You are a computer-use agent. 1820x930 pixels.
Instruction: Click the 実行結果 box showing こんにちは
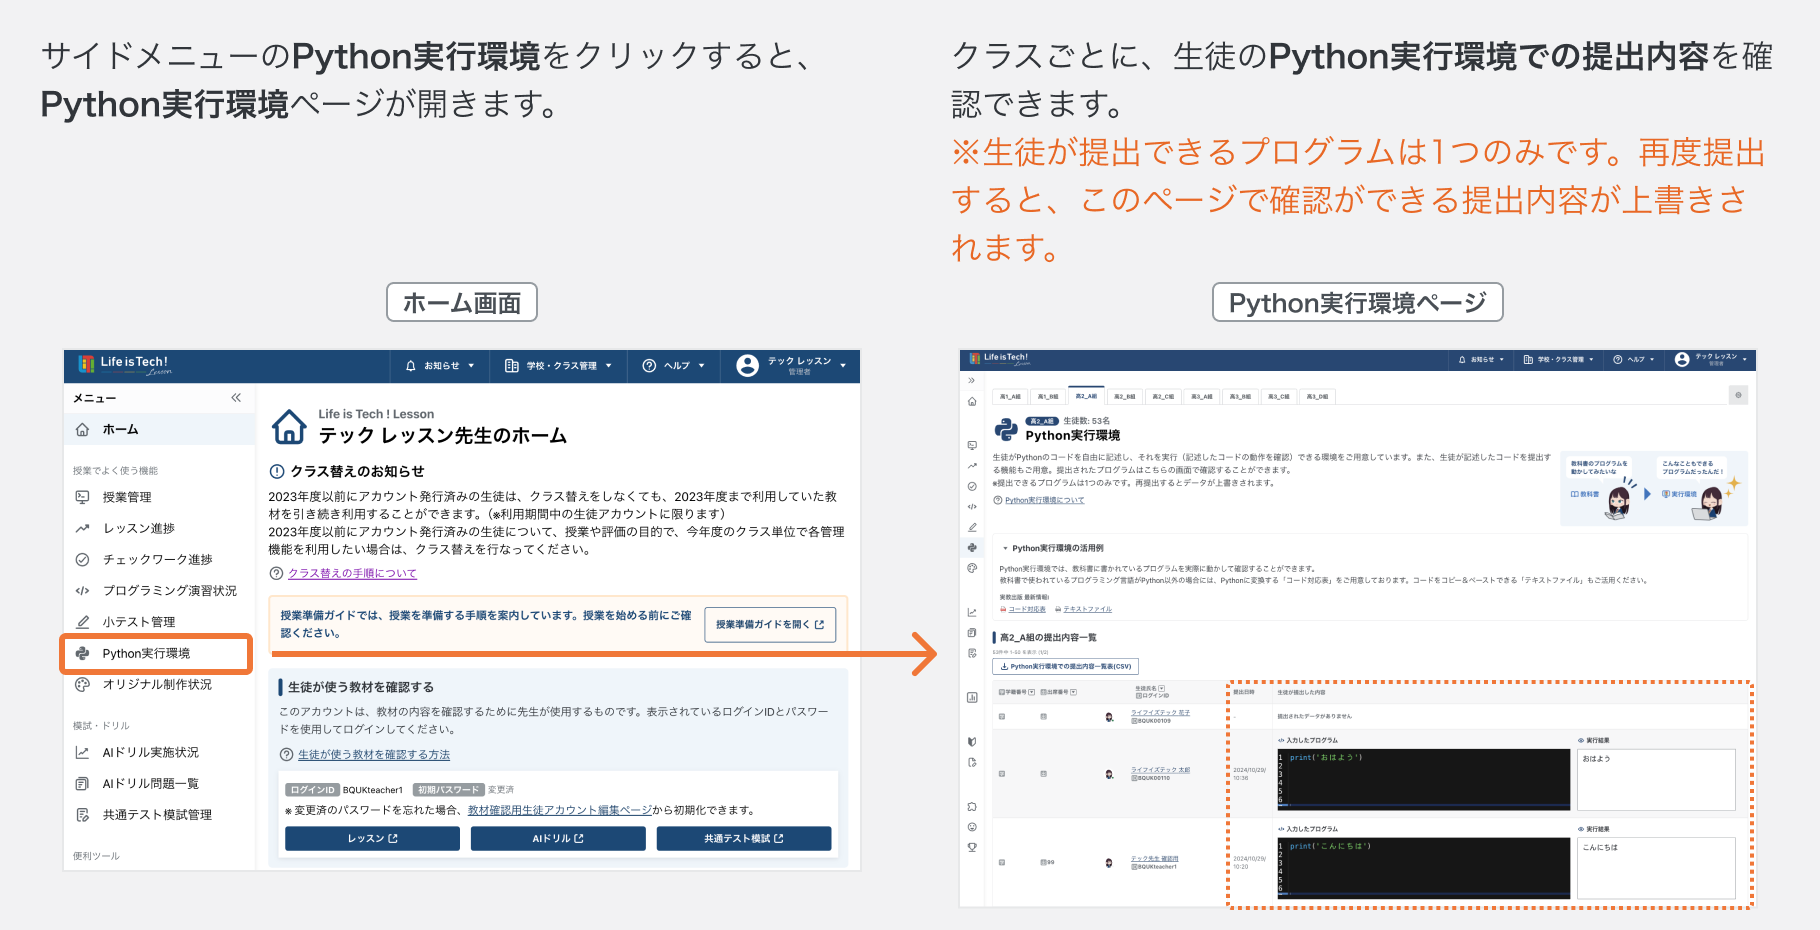[x=1656, y=868]
